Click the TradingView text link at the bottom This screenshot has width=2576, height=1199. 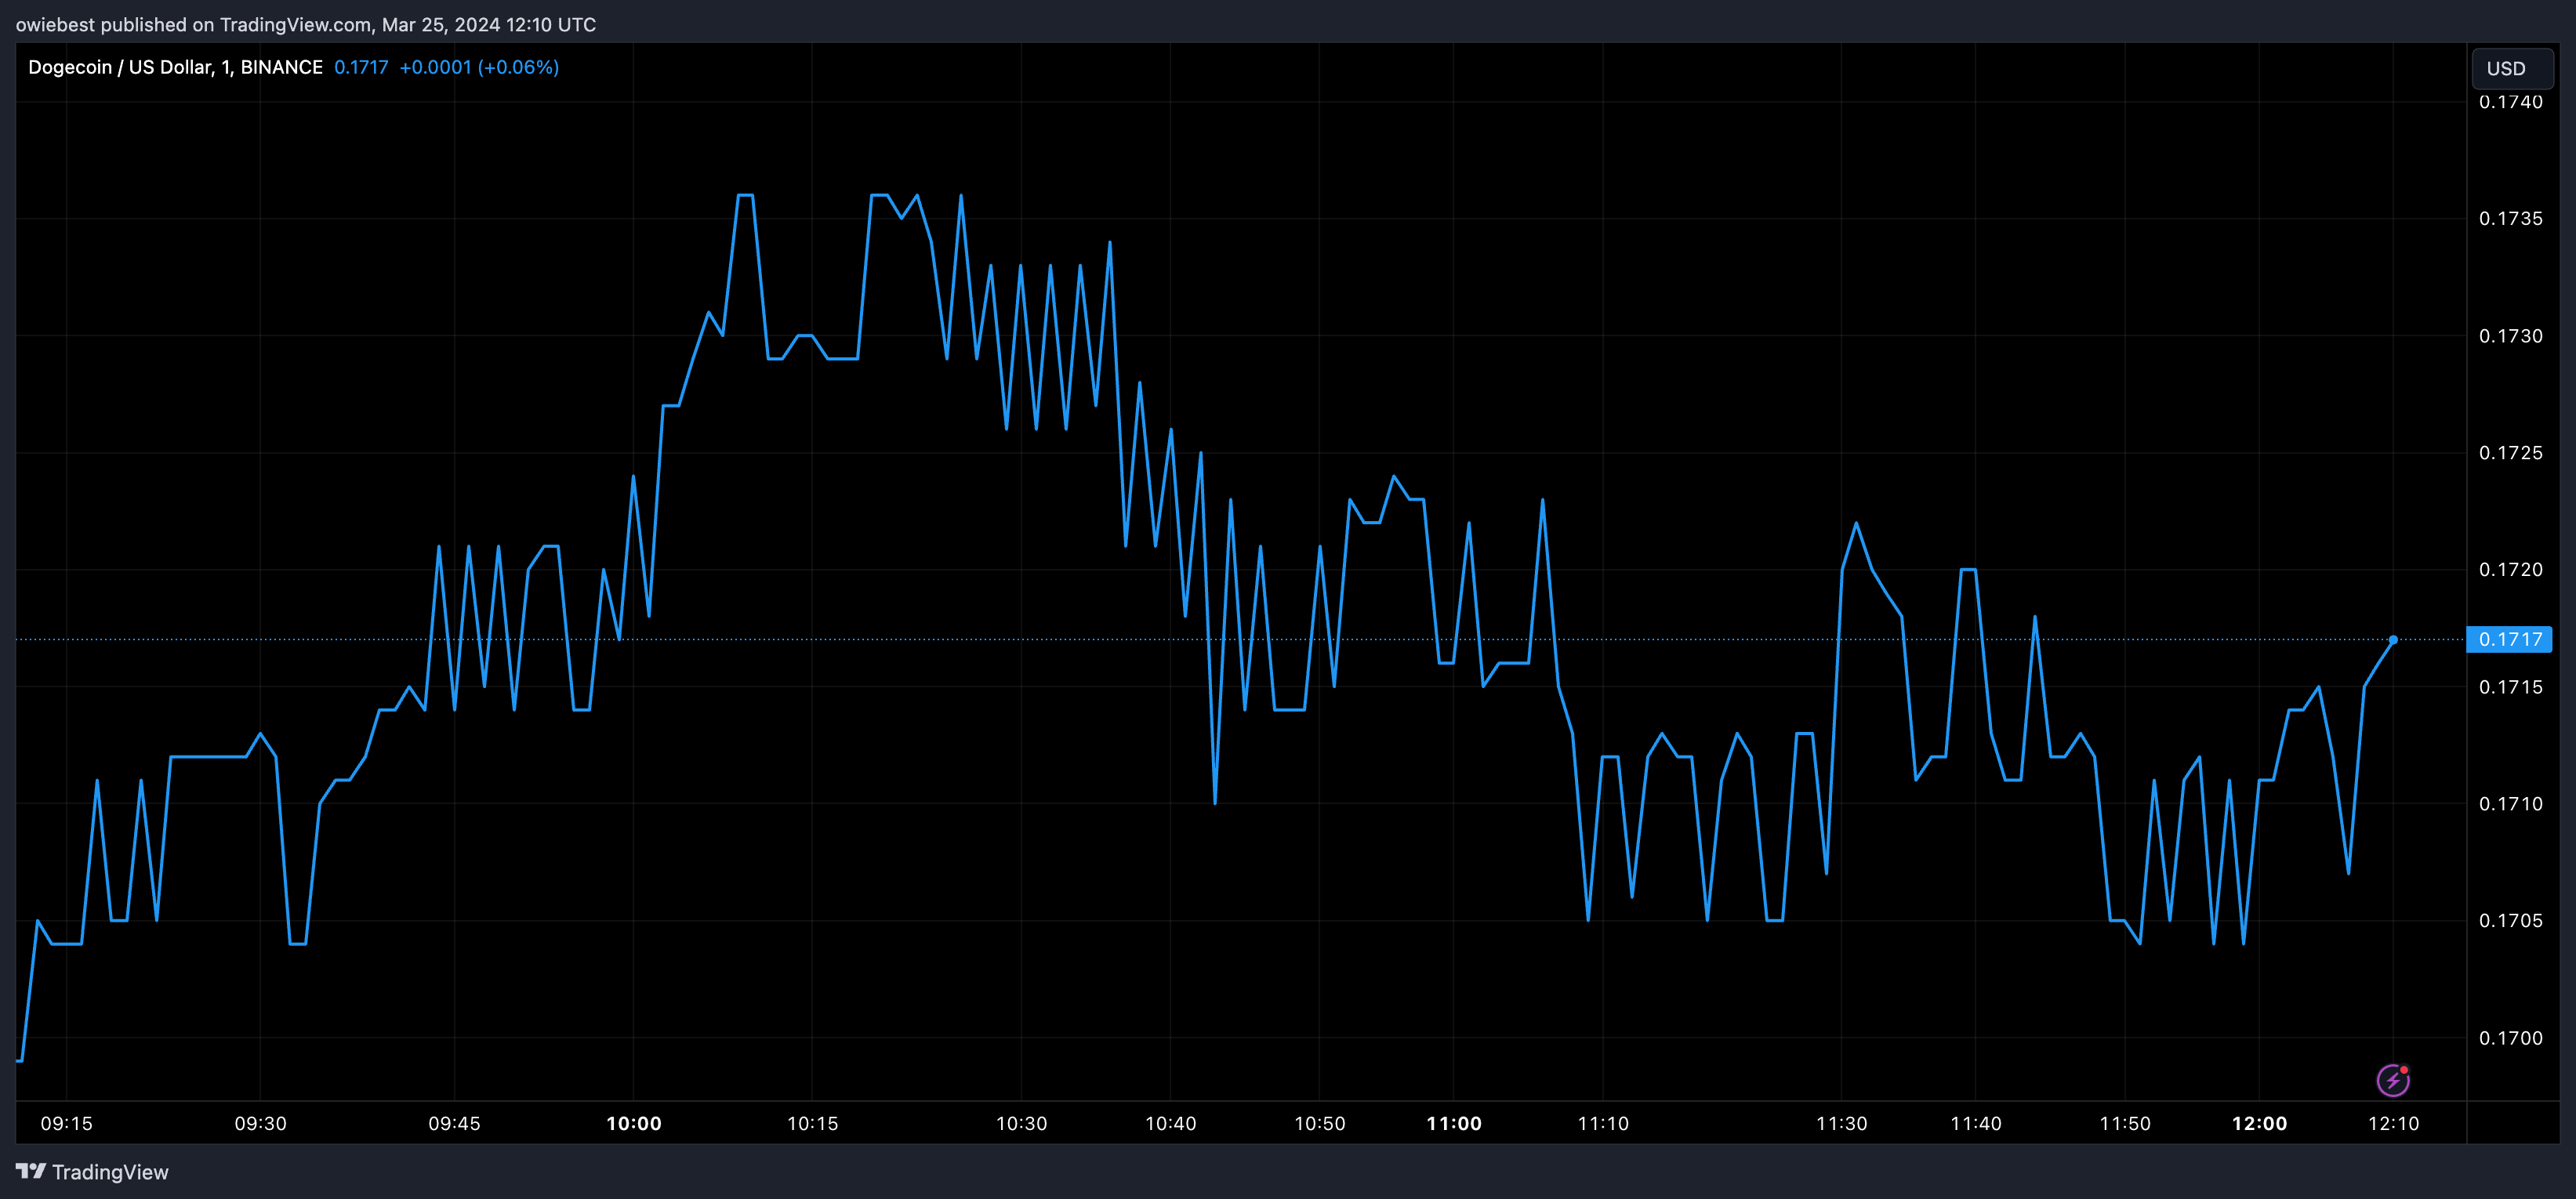(110, 1172)
